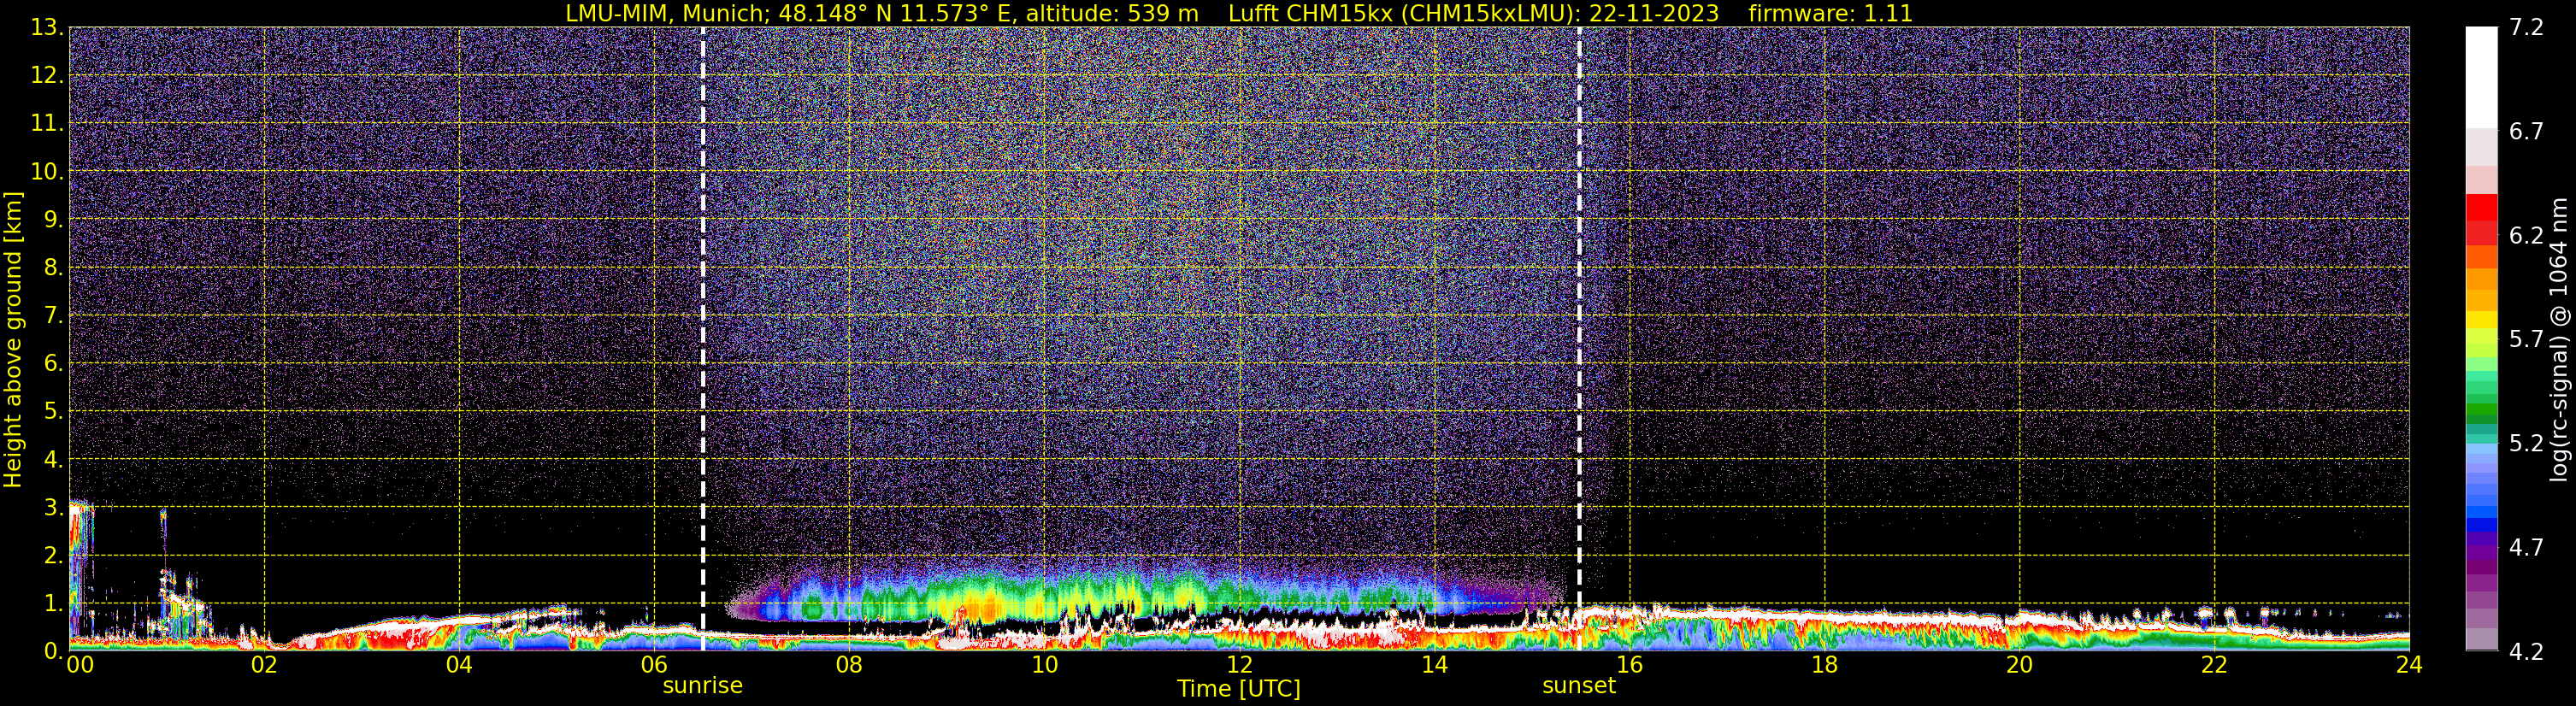
Task: Click the '20' time axis tick label
Action: [2019, 665]
